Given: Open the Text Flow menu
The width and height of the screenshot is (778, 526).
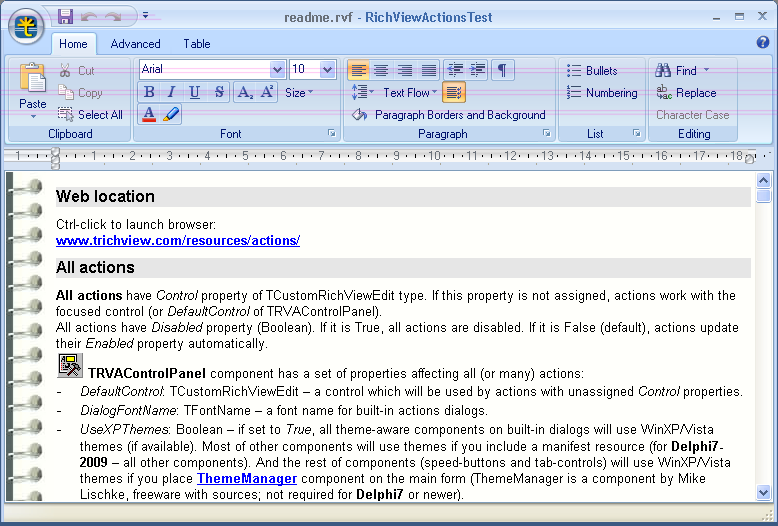Looking at the screenshot, I should [x=410, y=92].
